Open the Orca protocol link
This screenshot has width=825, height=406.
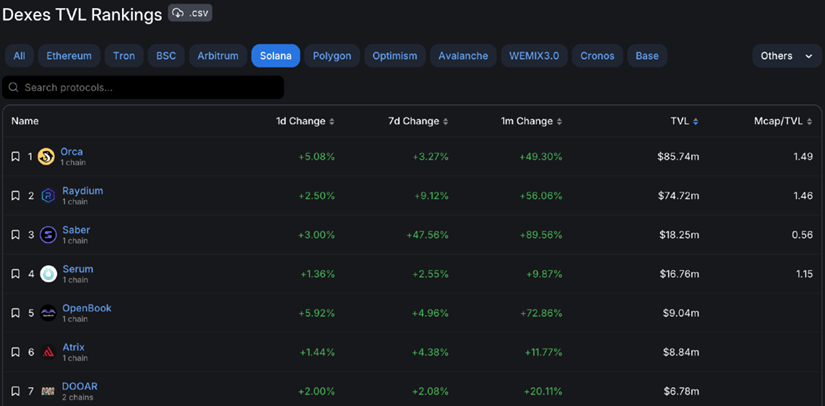[x=72, y=151]
